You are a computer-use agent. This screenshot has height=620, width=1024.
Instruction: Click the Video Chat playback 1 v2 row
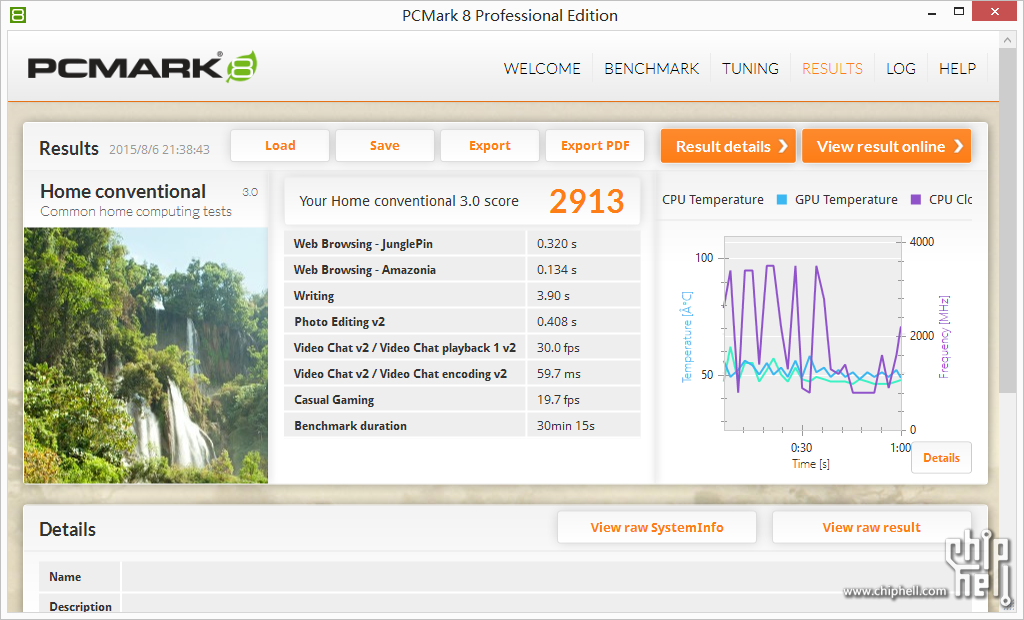(x=462, y=348)
